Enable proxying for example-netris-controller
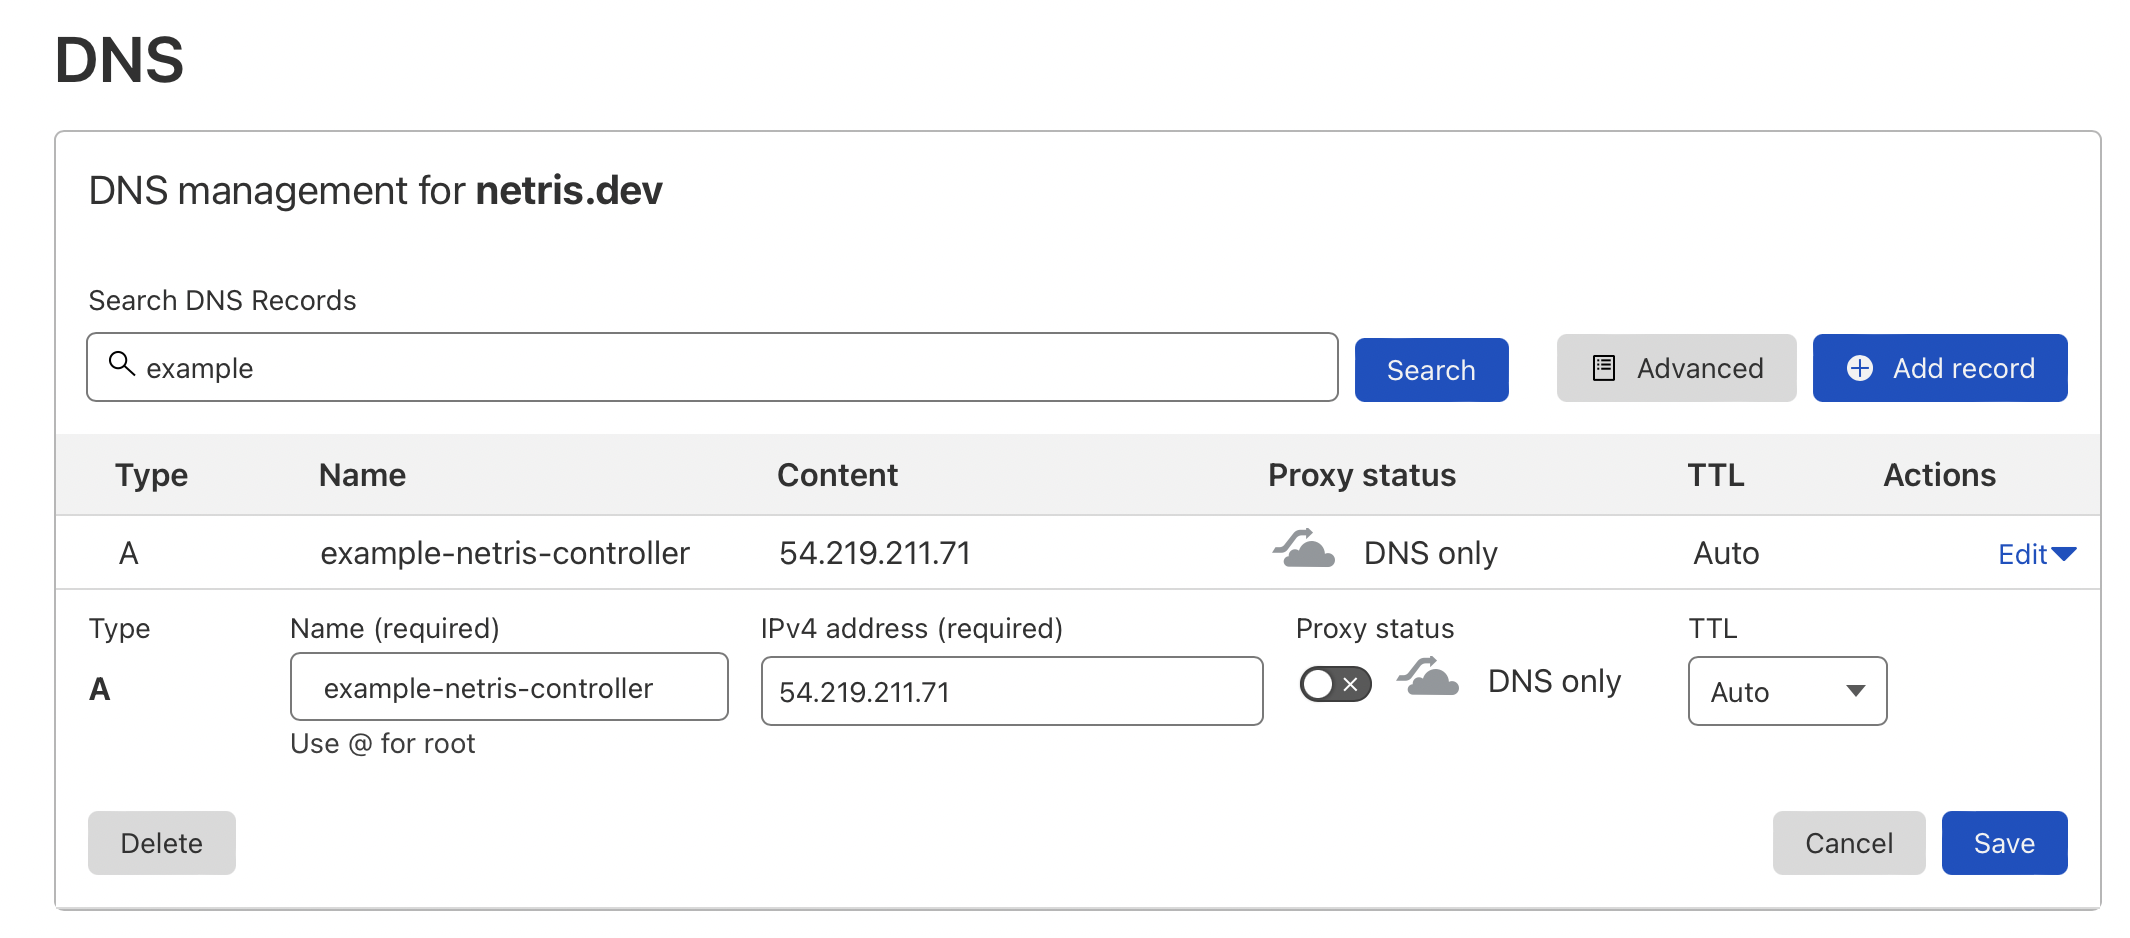This screenshot has height=938, width=2130. pos(1335,682)
